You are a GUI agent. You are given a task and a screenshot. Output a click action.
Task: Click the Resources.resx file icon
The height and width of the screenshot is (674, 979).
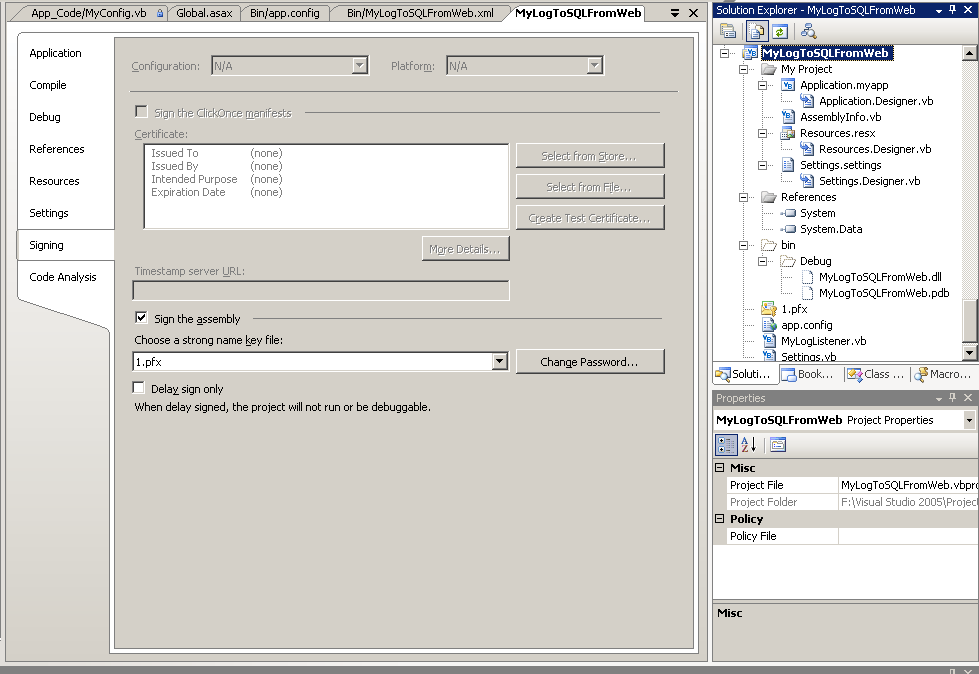click(788, 132)
